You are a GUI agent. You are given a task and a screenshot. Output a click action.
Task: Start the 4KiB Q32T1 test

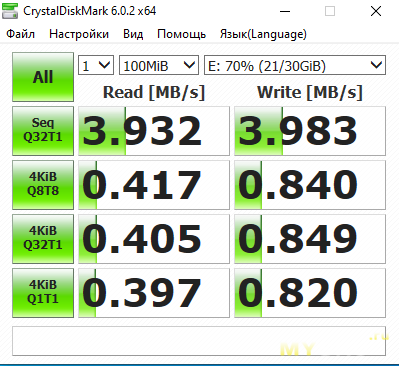coord(43,239)
